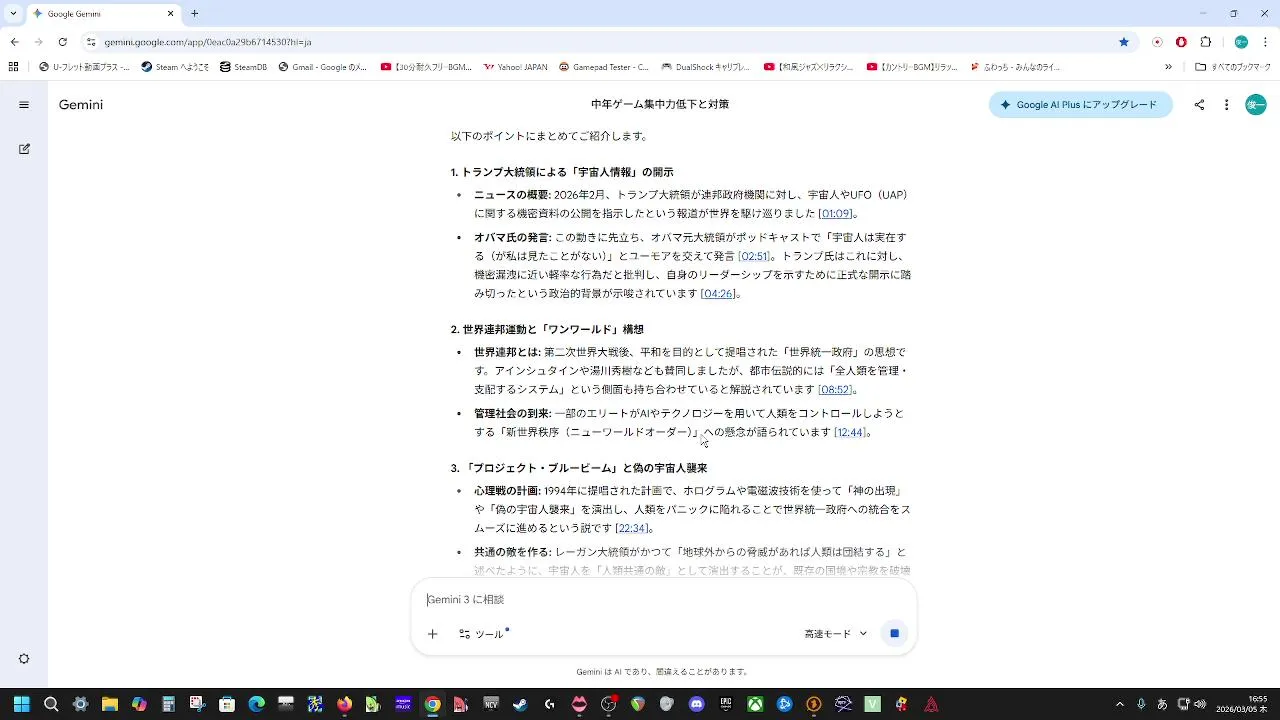Open Gemini settings gear at bottom left

24,659
